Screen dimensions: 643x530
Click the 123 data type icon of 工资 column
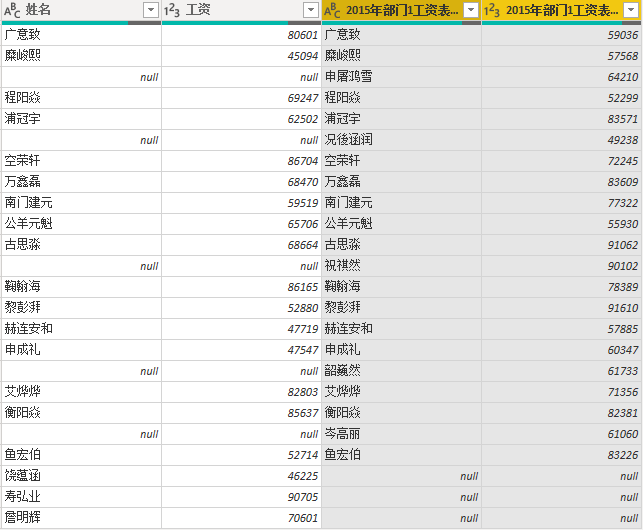click(x=173, y=10)
